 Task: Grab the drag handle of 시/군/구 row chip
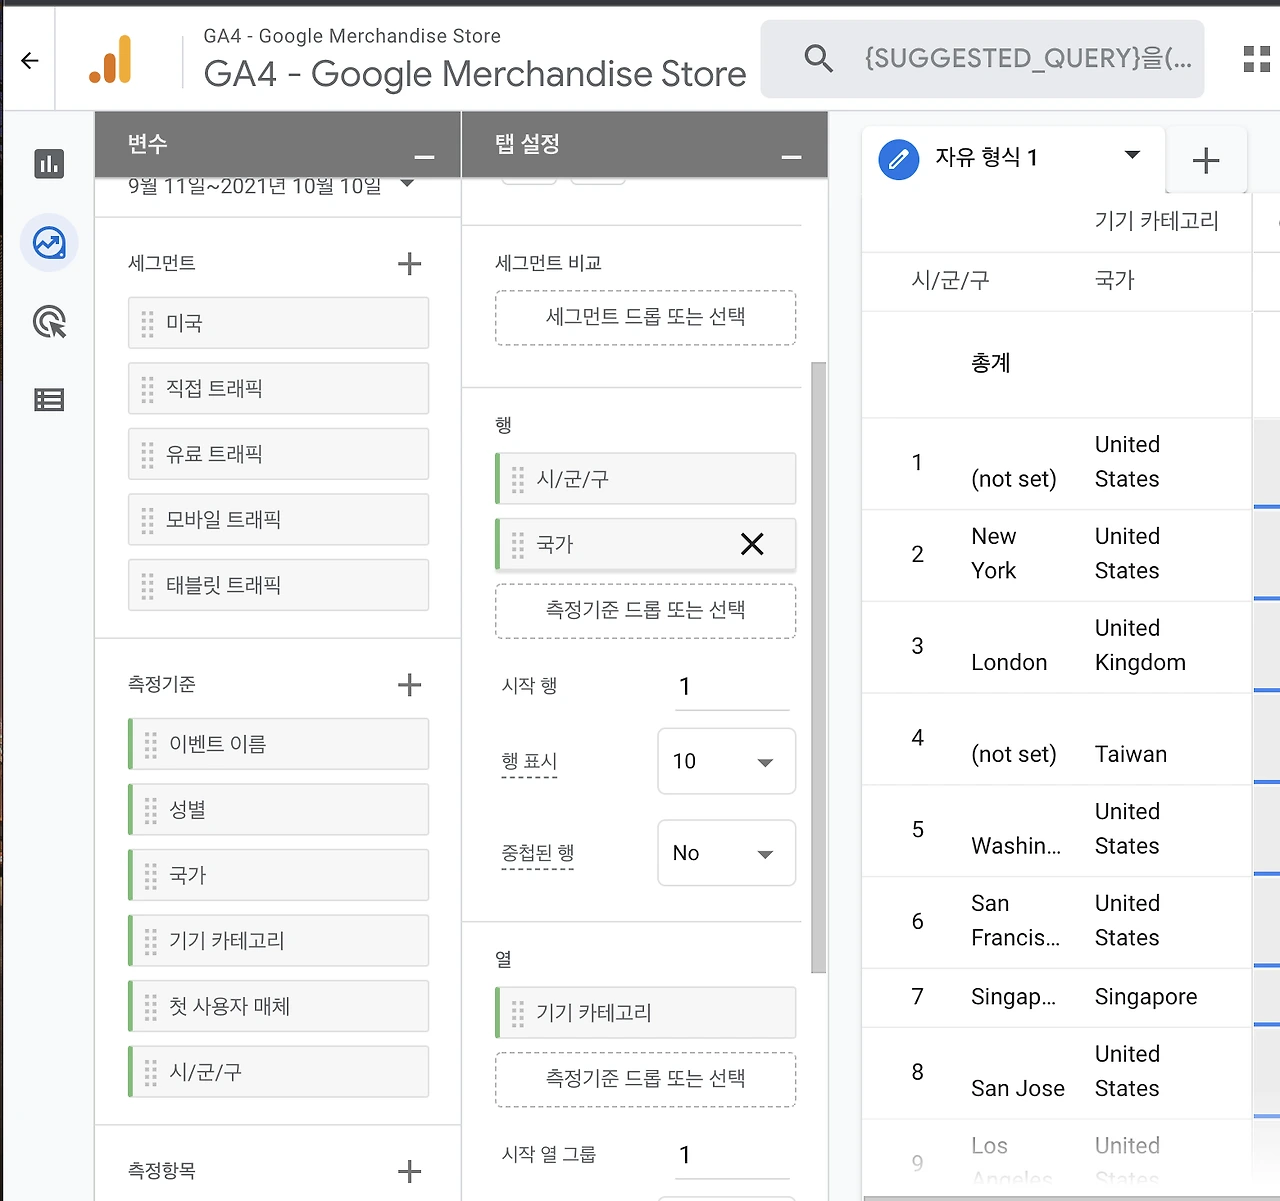517,479
